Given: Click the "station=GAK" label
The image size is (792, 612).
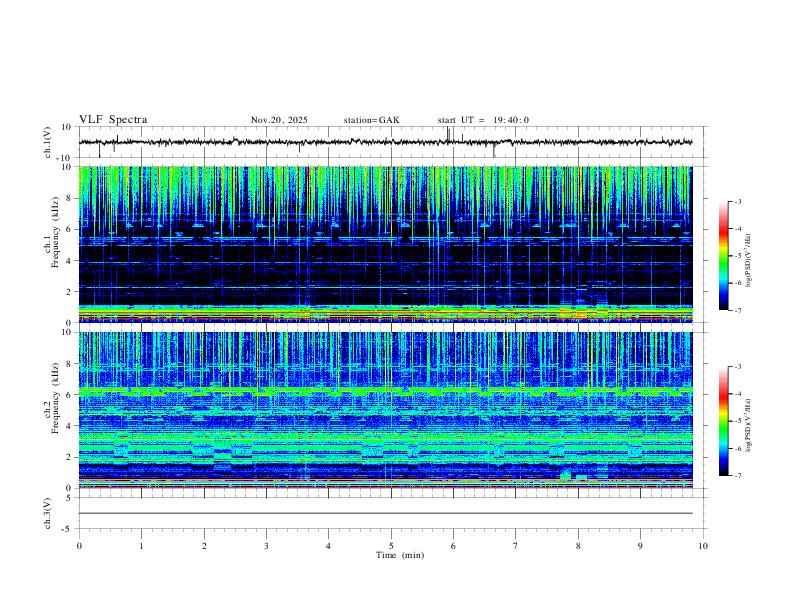Looking at the screenshot, I should point(371,120).
